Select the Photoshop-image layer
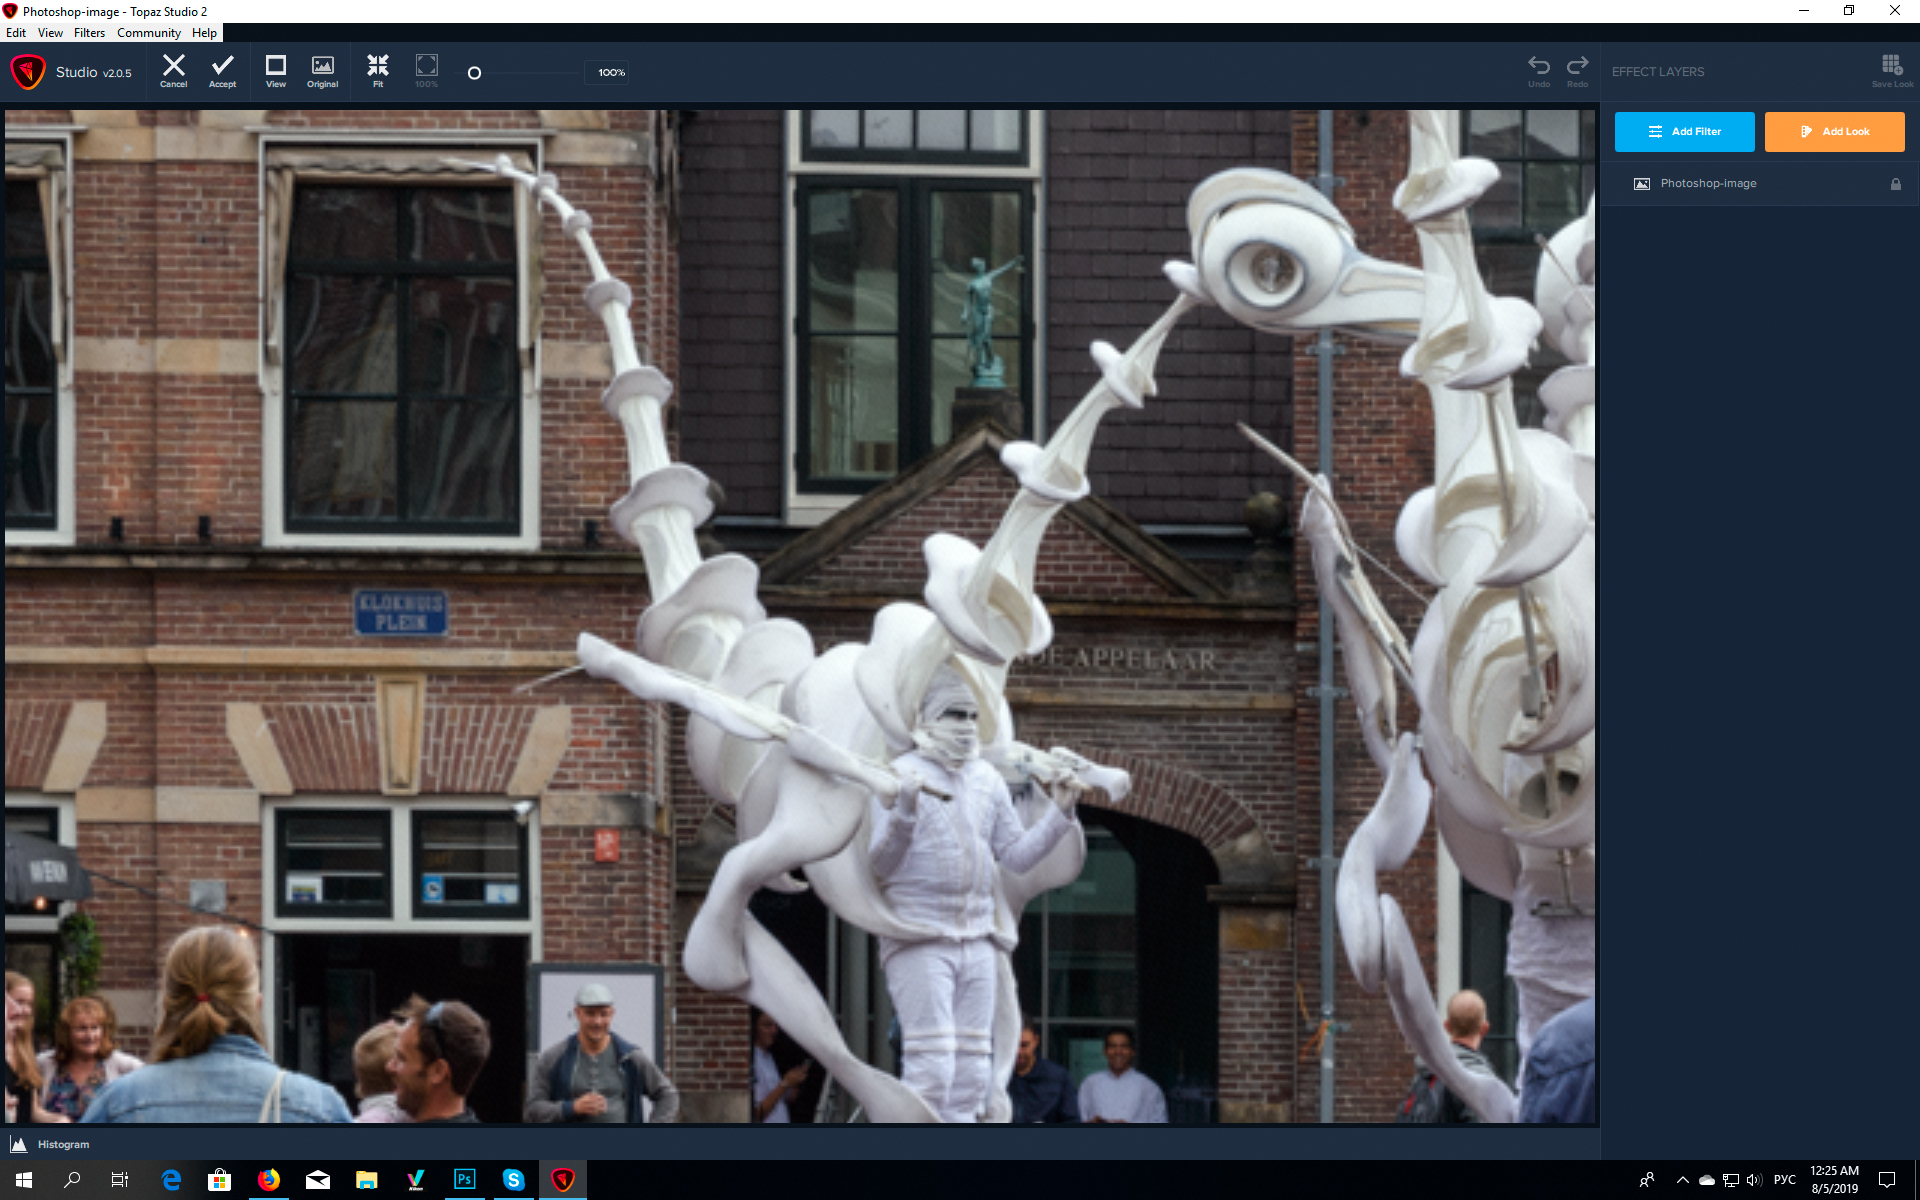The height and width of the screenshot is (1200, 1920). [x=1708, y=184]
